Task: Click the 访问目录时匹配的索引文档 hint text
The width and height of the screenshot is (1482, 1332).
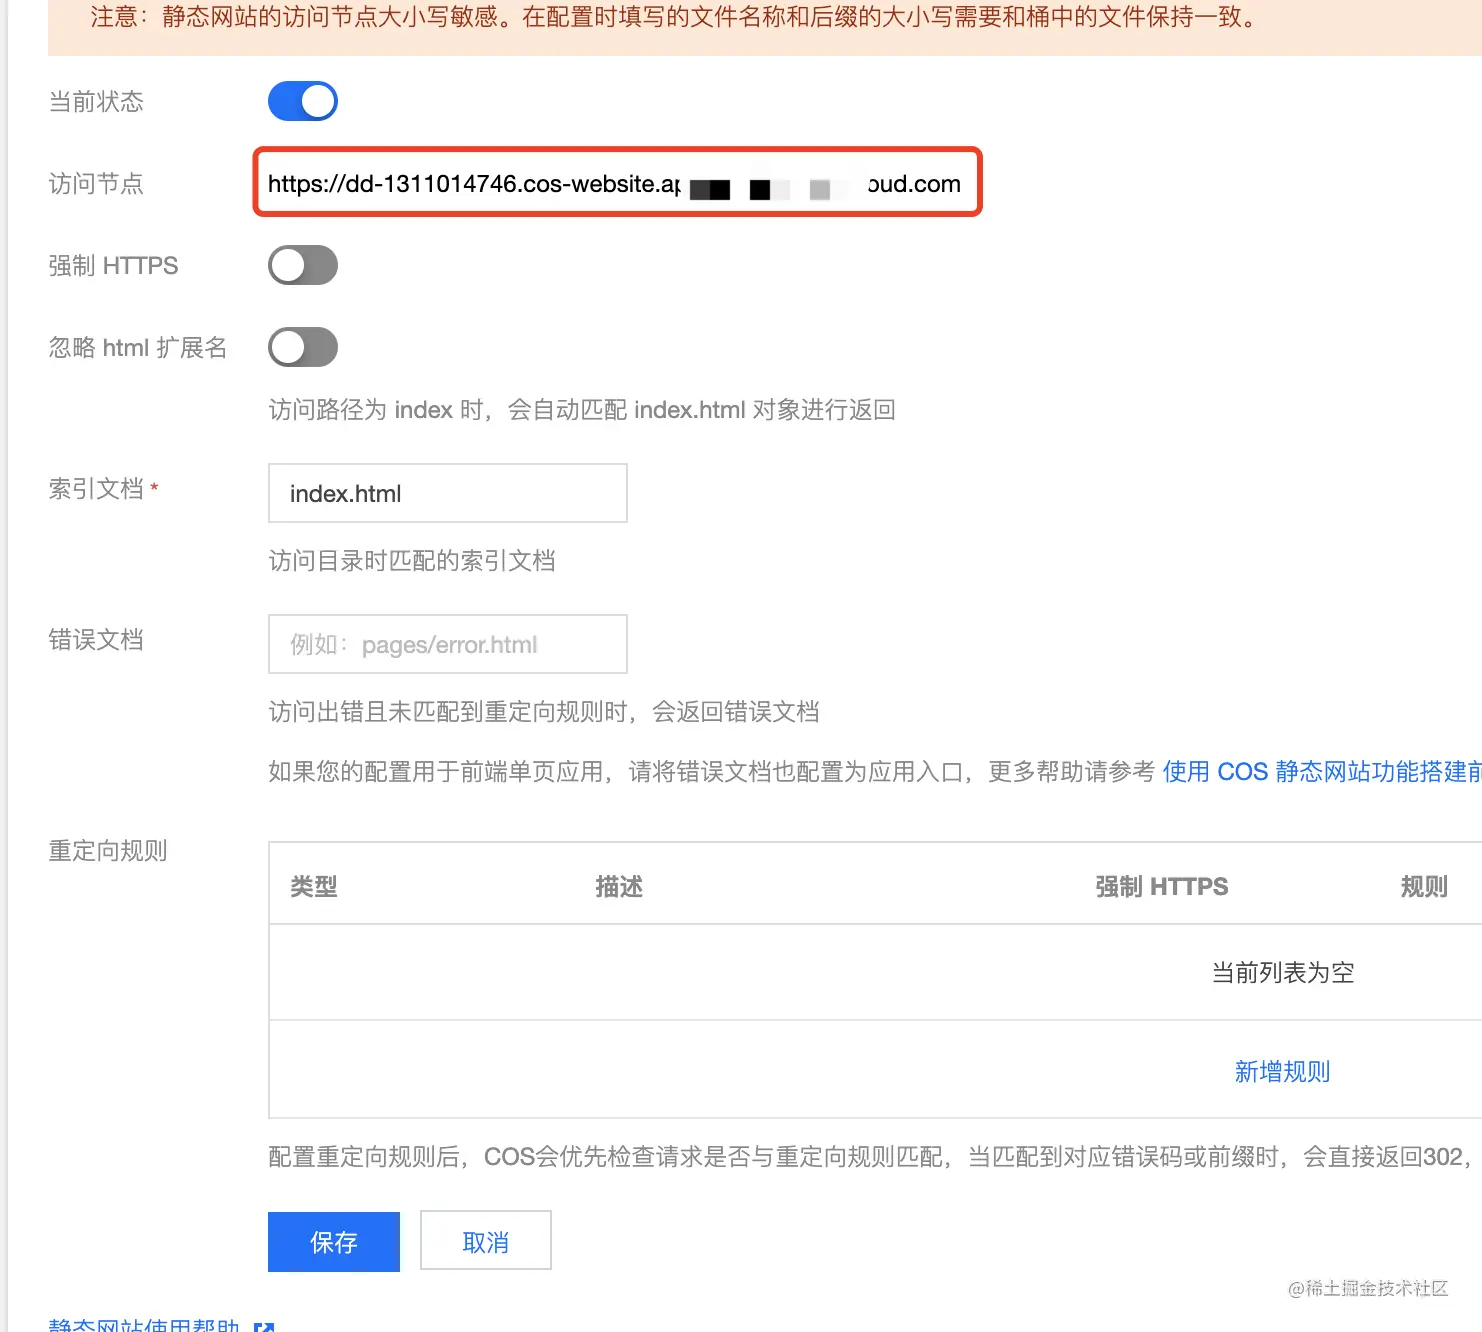Action: (412, 561)
